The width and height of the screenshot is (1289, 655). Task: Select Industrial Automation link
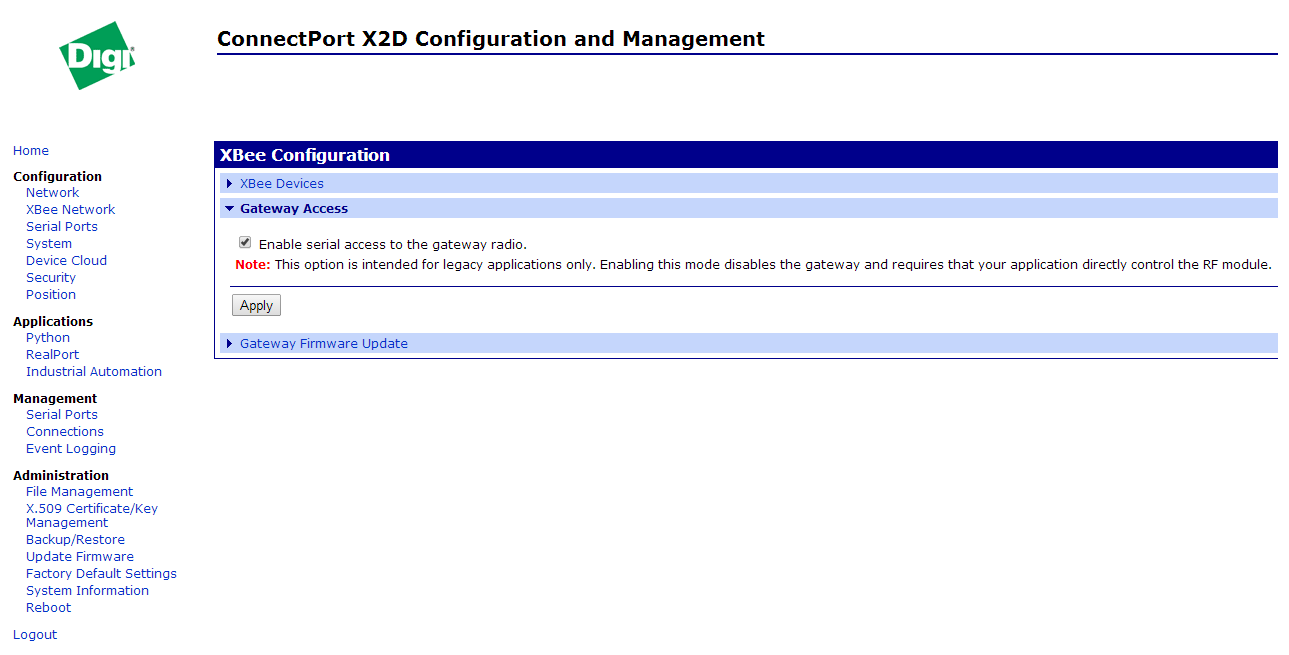click(x=93, y=372)
